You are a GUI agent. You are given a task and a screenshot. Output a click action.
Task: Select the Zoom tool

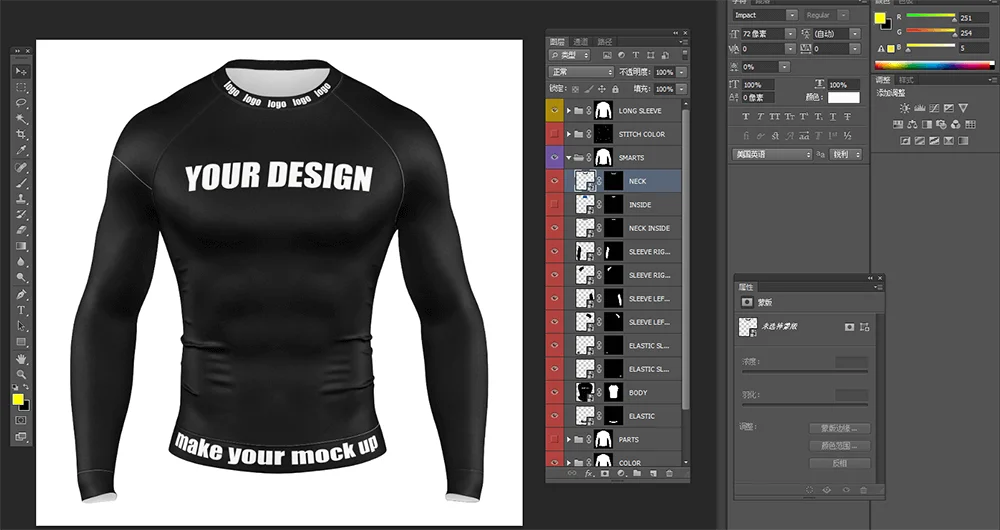point(21,374)
